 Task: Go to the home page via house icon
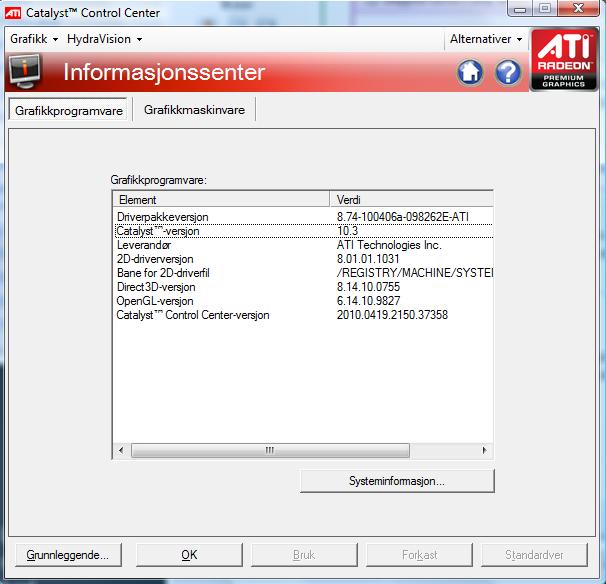470,72
